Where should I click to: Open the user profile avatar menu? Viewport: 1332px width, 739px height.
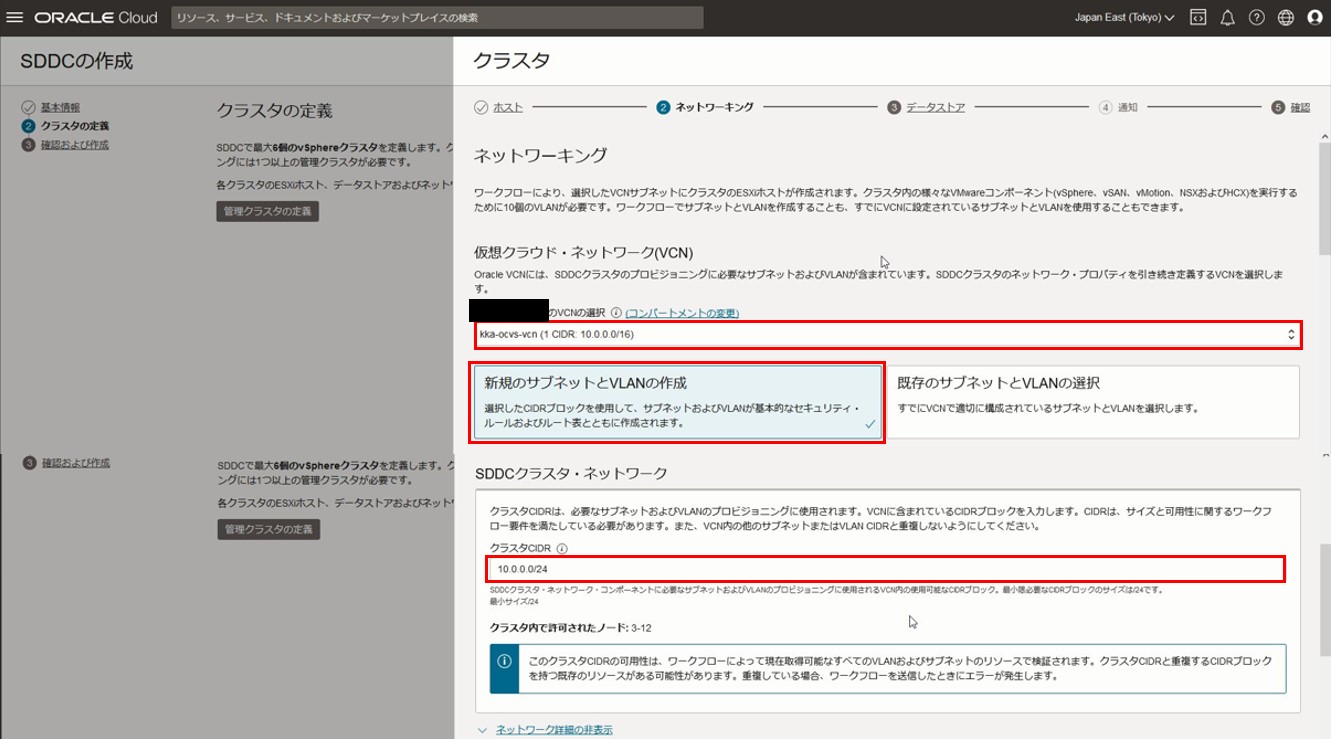click(x=1315, y=18)
